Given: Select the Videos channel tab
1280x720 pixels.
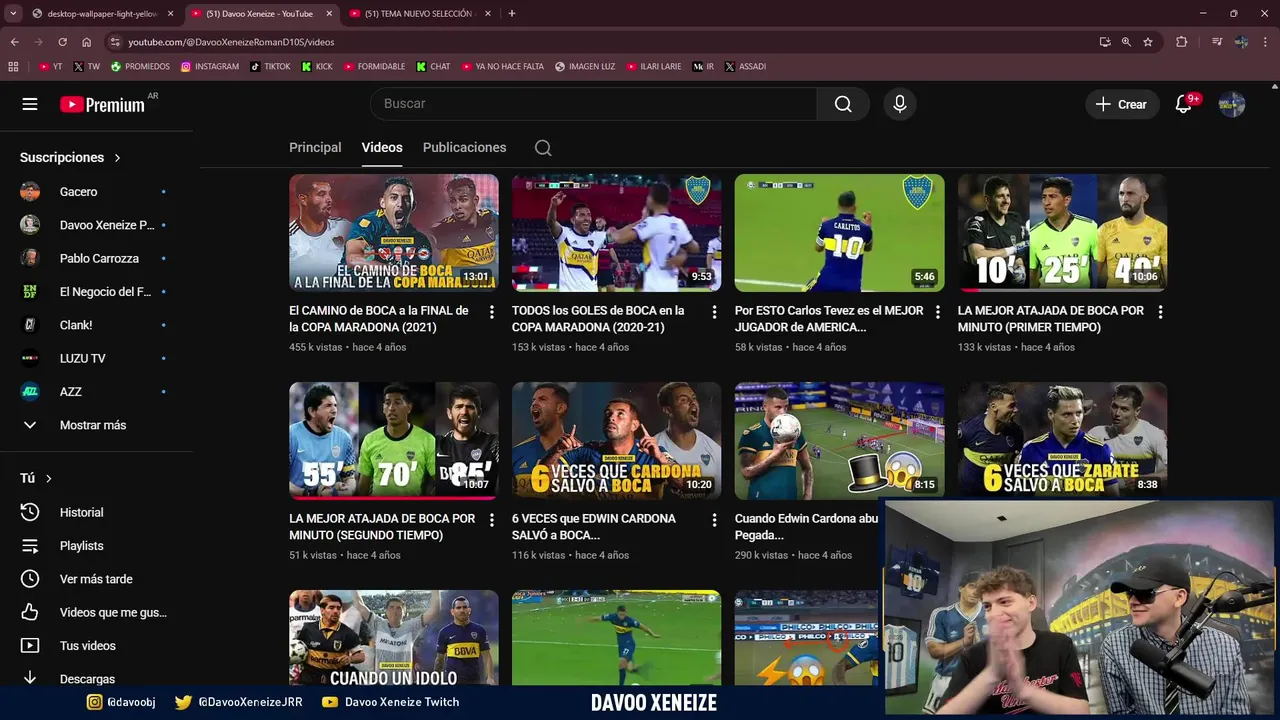Looking at the screenshot, I should click(382, 147).
